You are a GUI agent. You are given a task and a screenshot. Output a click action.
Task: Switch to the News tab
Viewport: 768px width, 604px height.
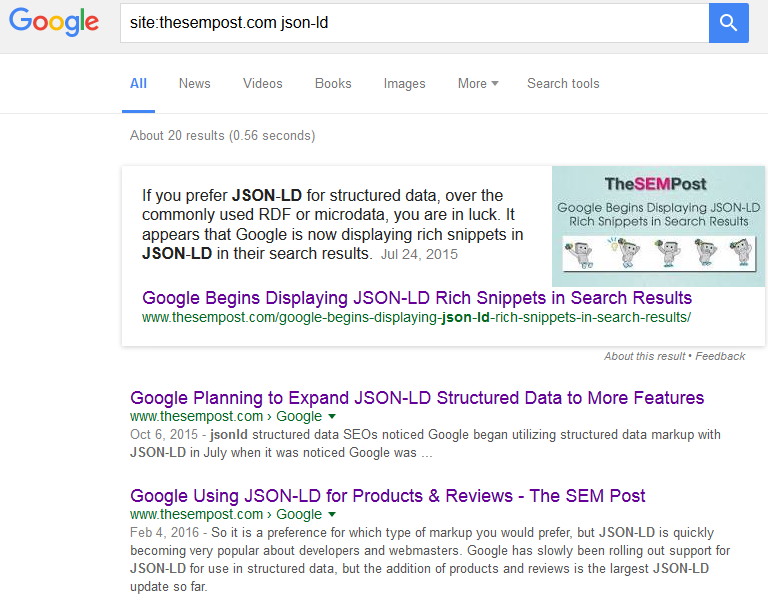[x=194, y=84]
